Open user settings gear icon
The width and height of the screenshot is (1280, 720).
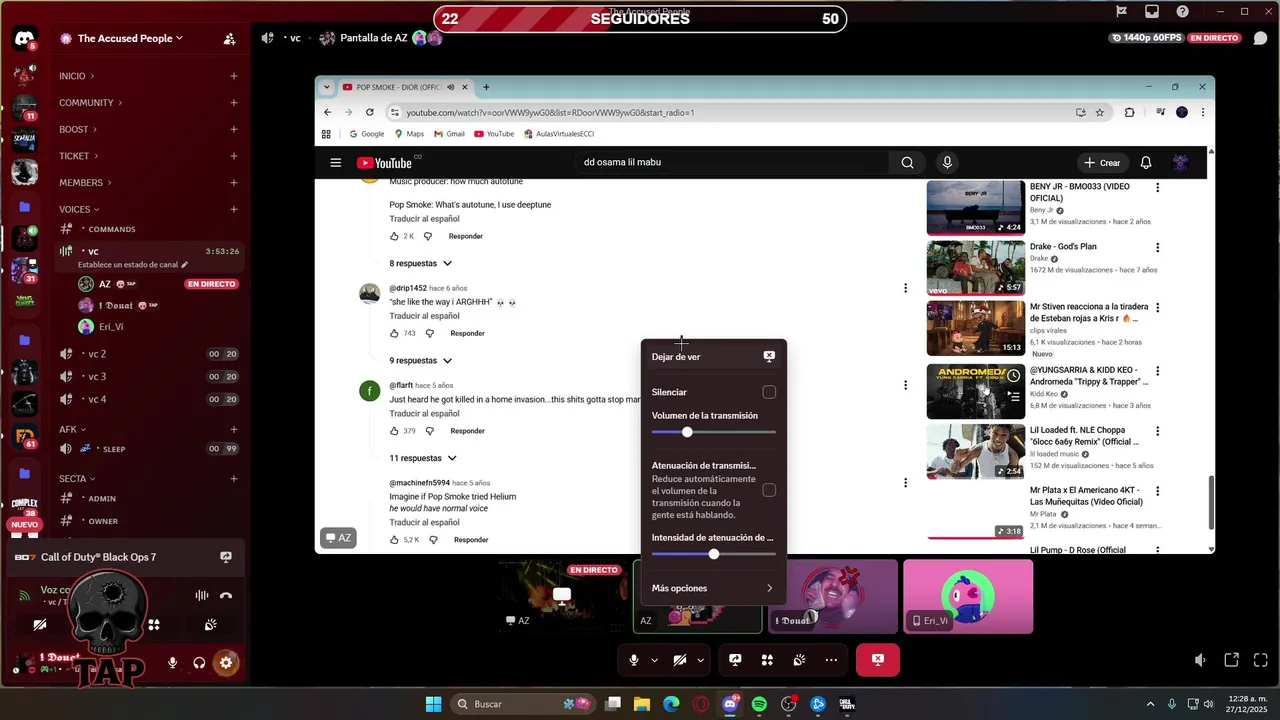(x=226, y=662)
